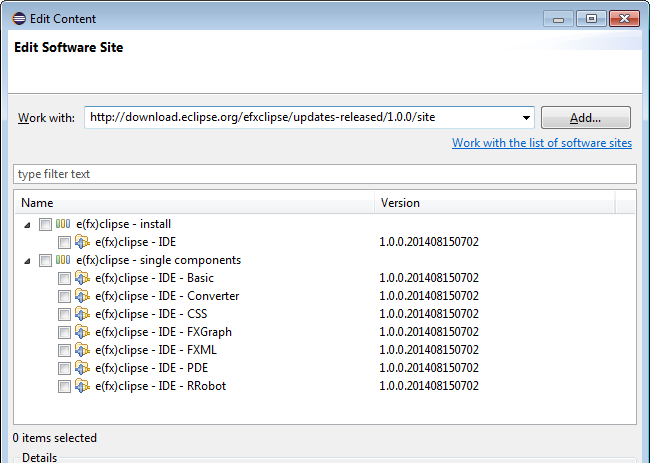
Task: Click the feature icon for IDE - FXGraph
Action: coord(82,332)
